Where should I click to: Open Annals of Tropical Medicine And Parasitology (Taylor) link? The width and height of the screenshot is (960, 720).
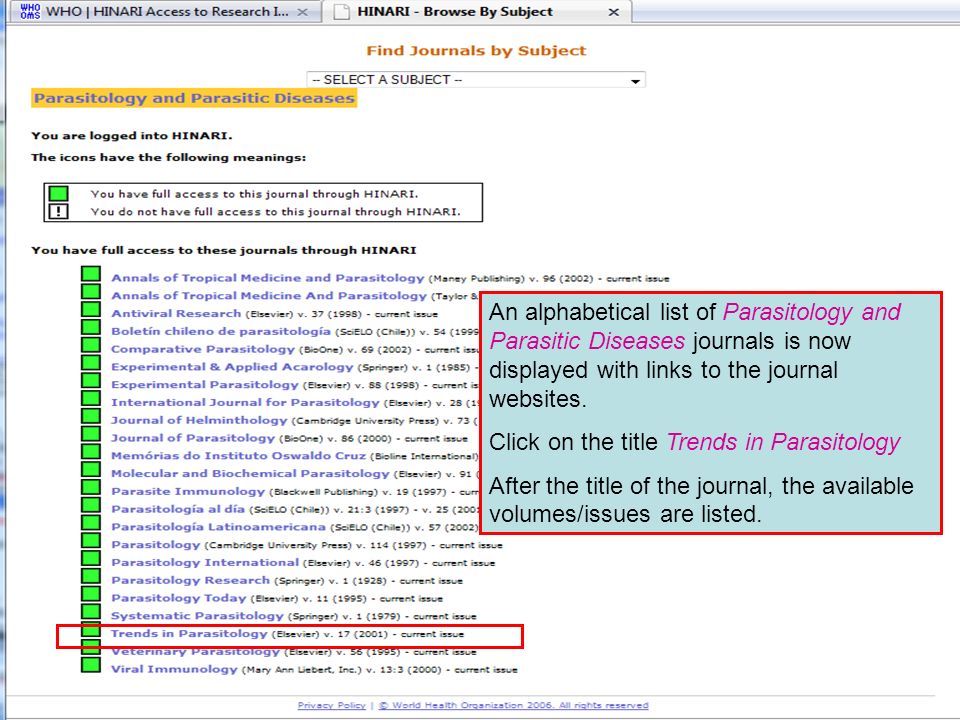pyautogui.click(x=269, y=296)
